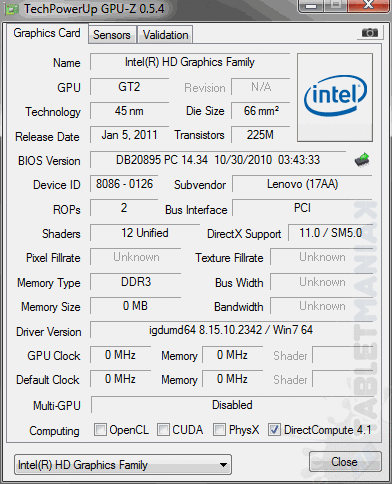Click the Revision field showing N/A
392x484 pixels.
click(x=261, y=87)
